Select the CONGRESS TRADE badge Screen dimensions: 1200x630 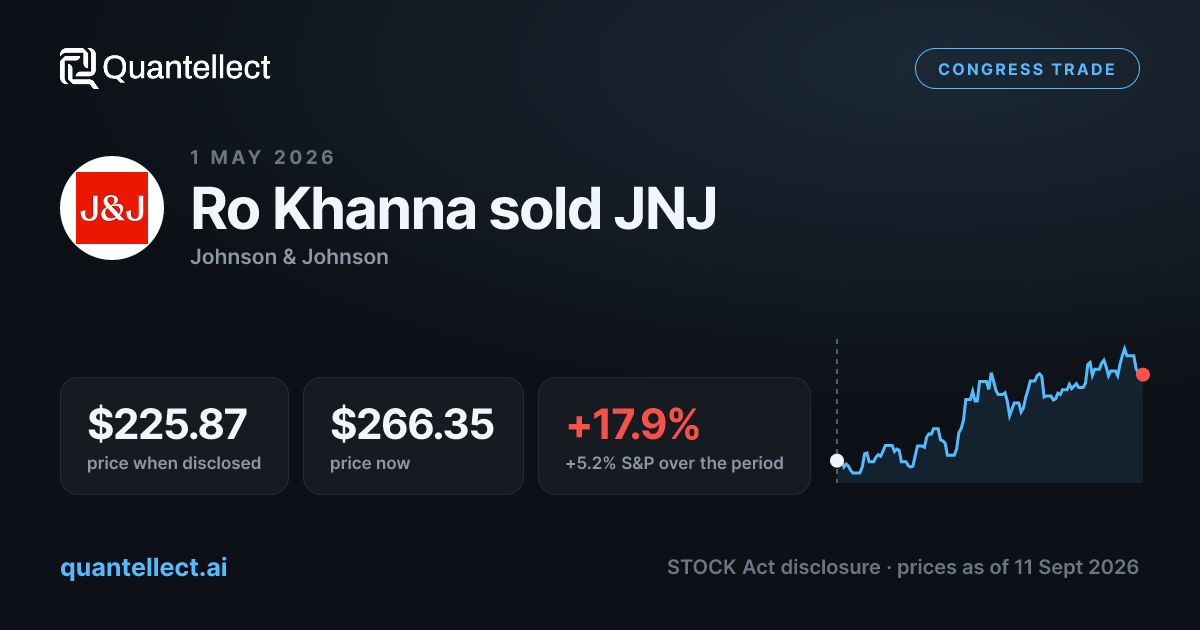[x=1027, y=69]
